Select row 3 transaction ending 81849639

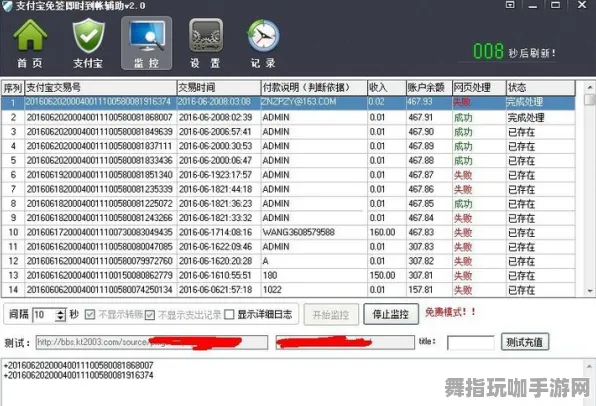coord(288,132)
